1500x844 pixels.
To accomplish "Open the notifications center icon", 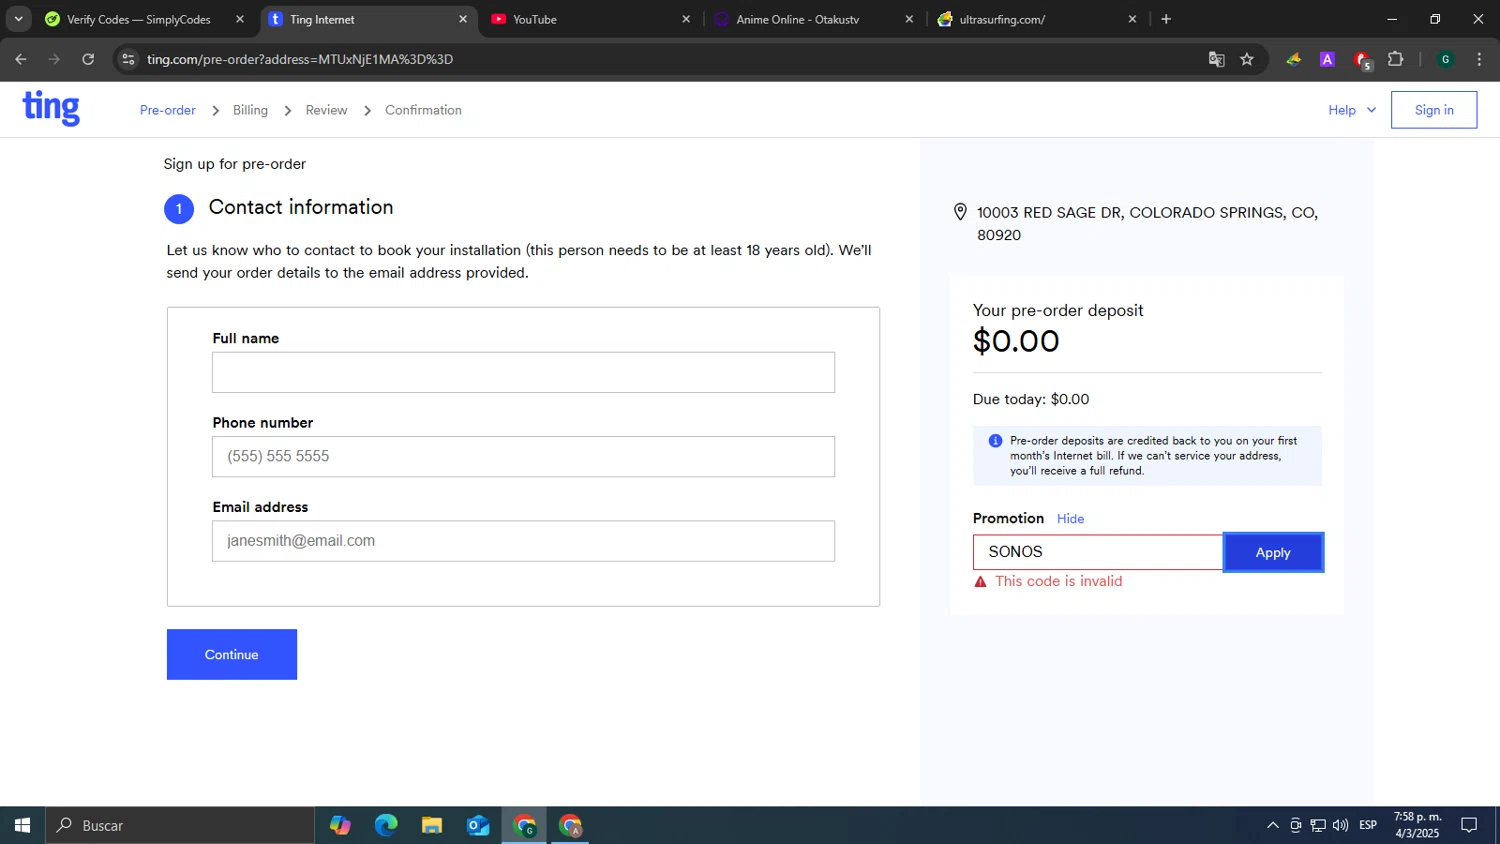I will tap(1469, 825).
